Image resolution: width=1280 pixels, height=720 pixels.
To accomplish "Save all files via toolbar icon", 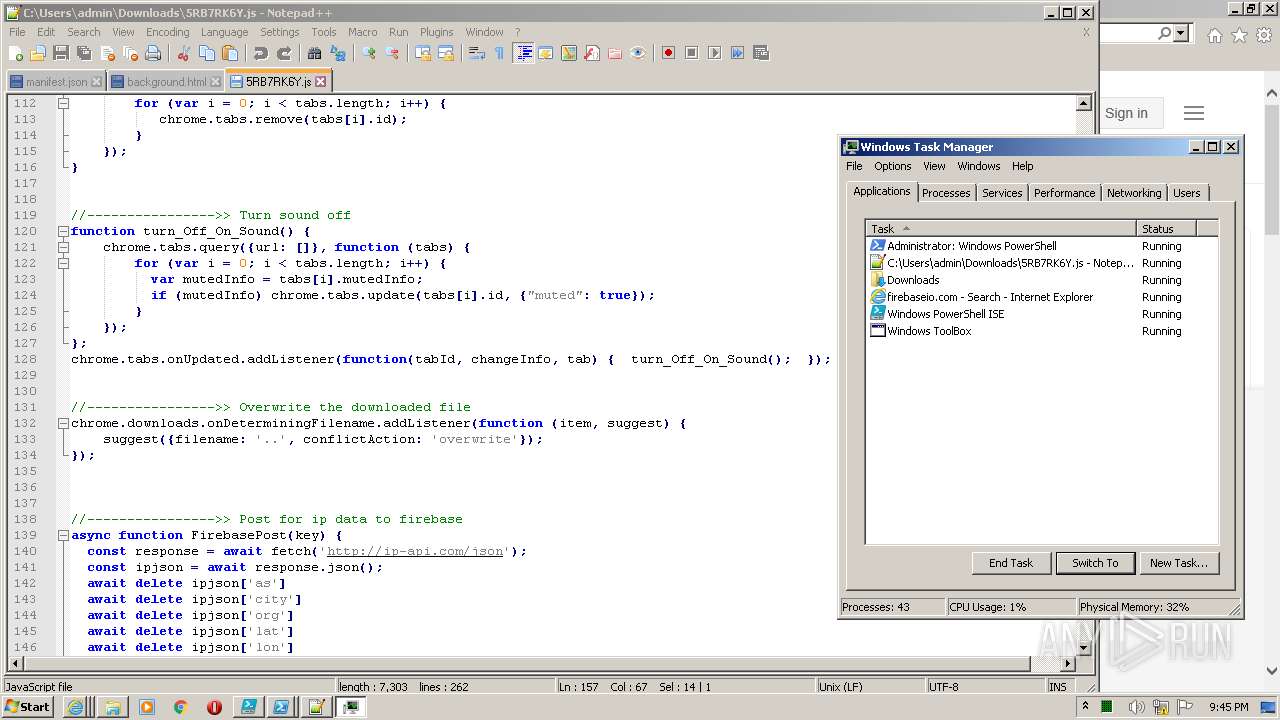I will 83,53.
